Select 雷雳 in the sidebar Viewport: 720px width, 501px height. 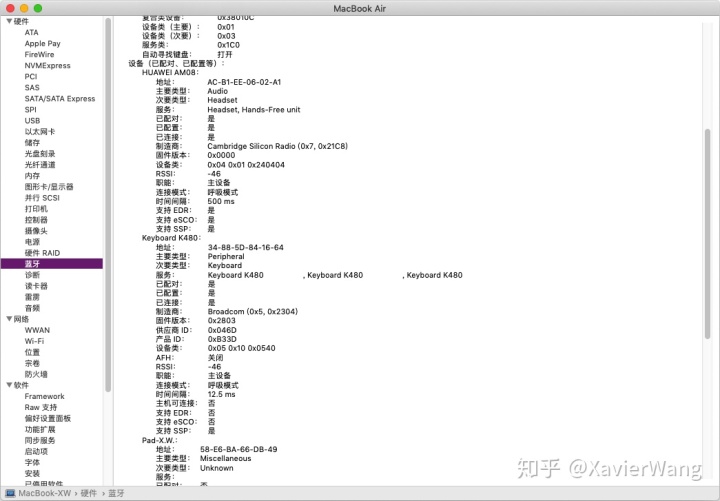tap(32, 297)
